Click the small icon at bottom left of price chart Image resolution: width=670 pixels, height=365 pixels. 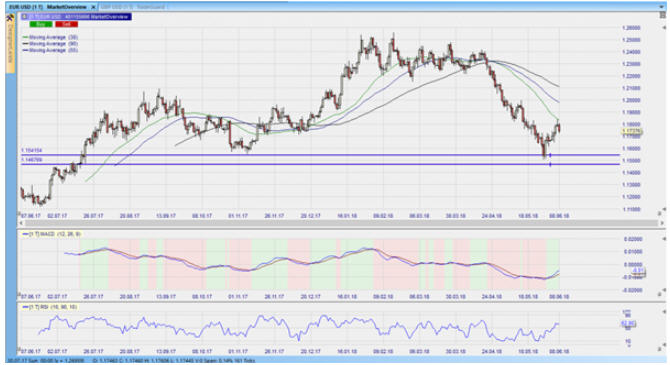point(19,213)
